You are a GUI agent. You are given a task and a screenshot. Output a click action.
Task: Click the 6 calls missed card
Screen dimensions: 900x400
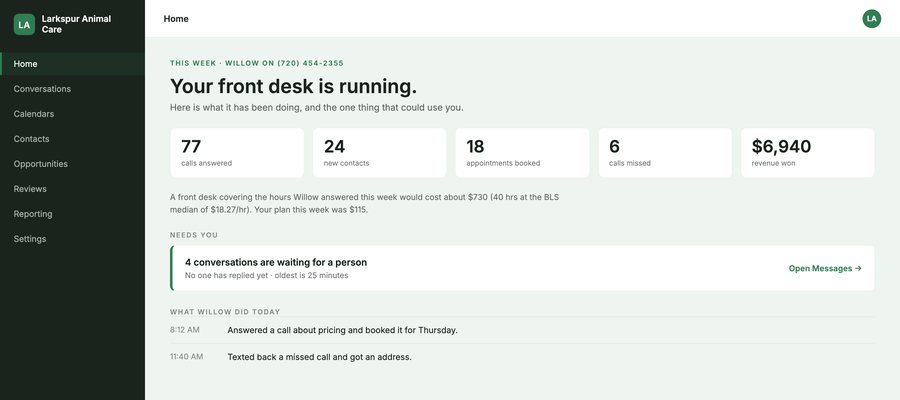(x=665, y=153)
